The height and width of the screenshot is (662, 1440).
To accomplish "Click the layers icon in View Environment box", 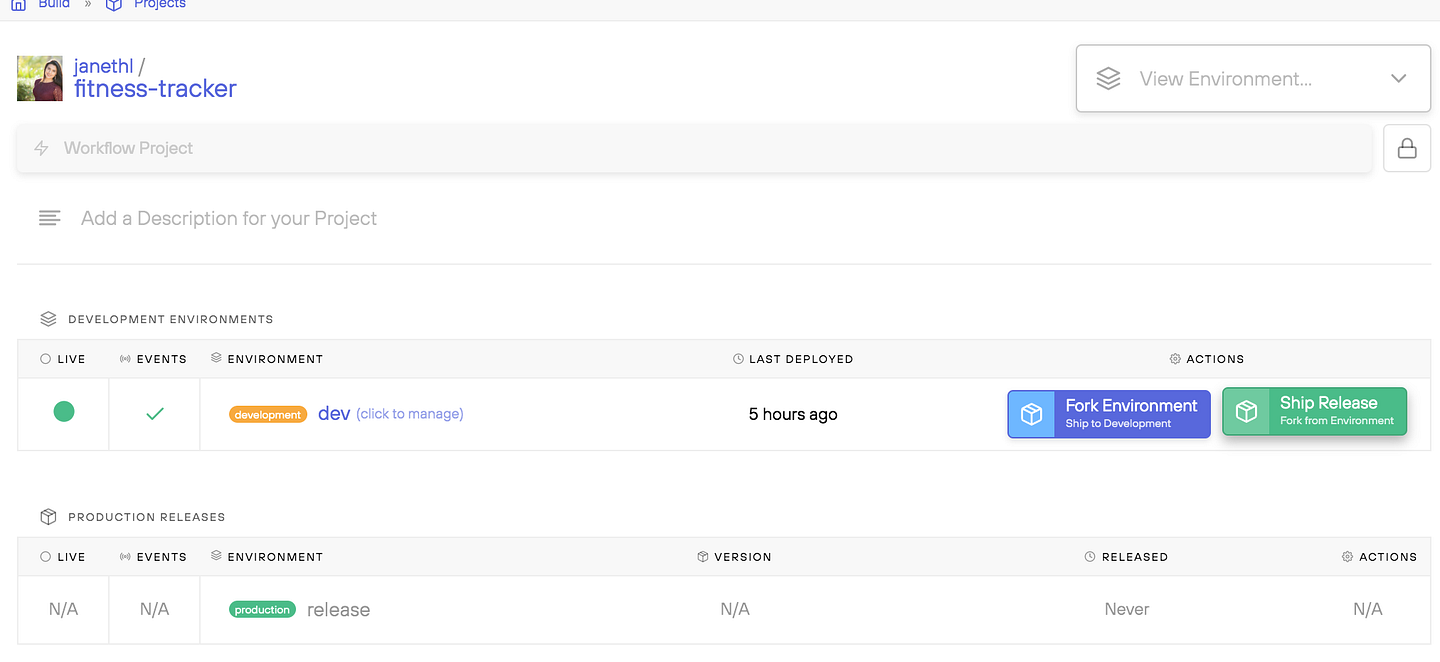I will (x=1108, y=79).
